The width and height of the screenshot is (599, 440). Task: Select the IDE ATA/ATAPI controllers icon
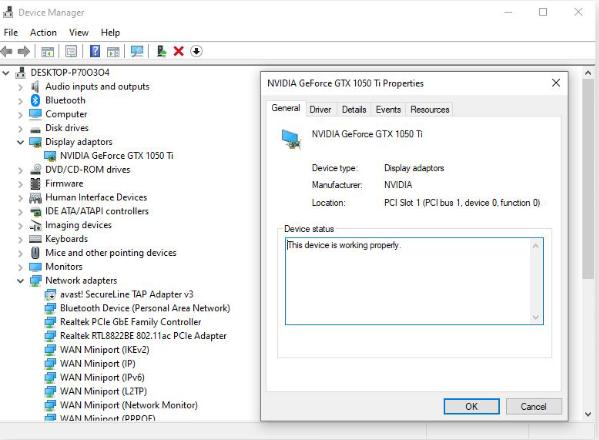coord(35,211)
